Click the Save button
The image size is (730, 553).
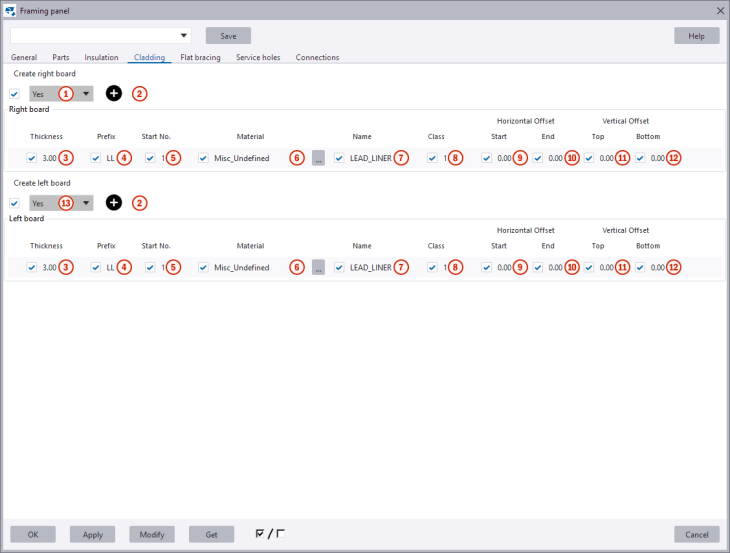229,36
